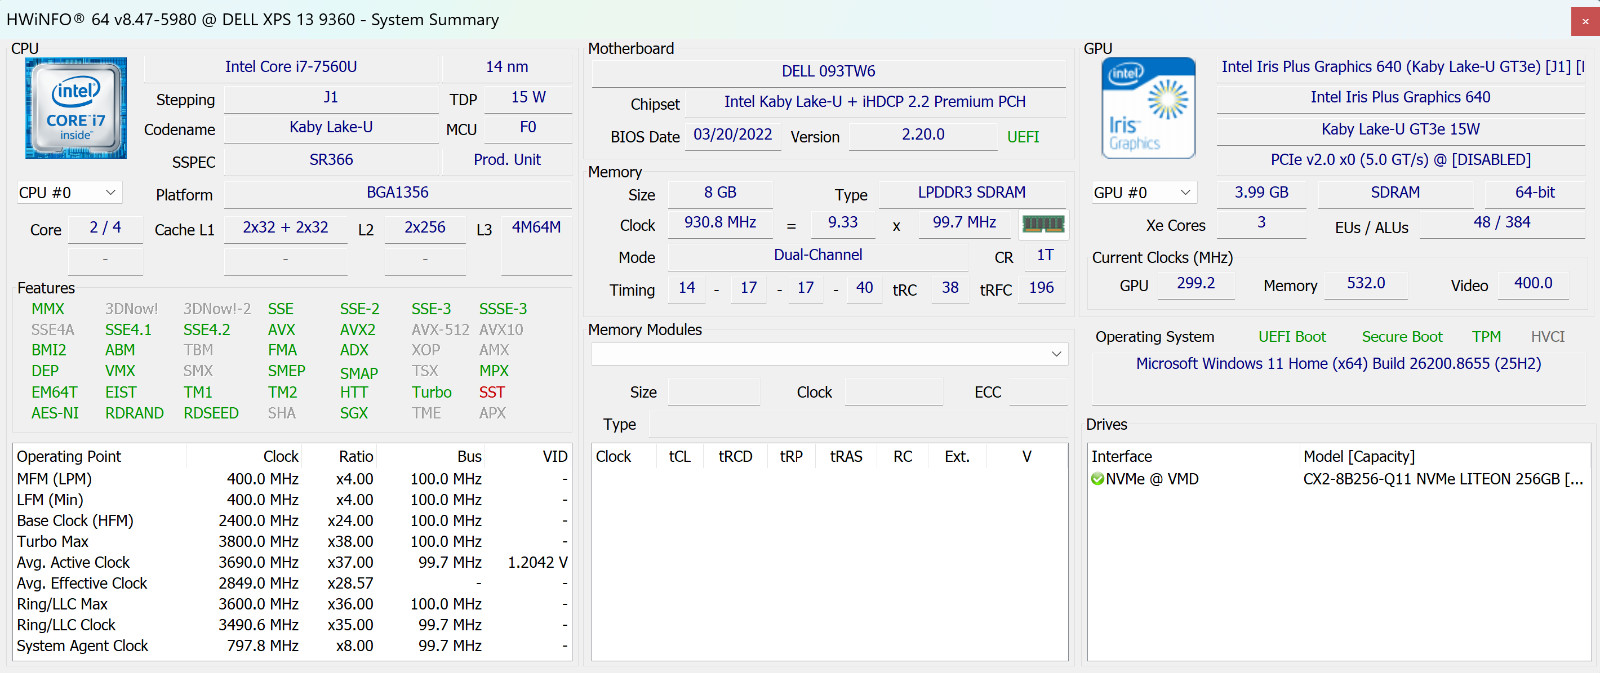Click the green memory module icon
Screen dimensions: 1600x673
pyautogui.click(x=1043, y=224)
